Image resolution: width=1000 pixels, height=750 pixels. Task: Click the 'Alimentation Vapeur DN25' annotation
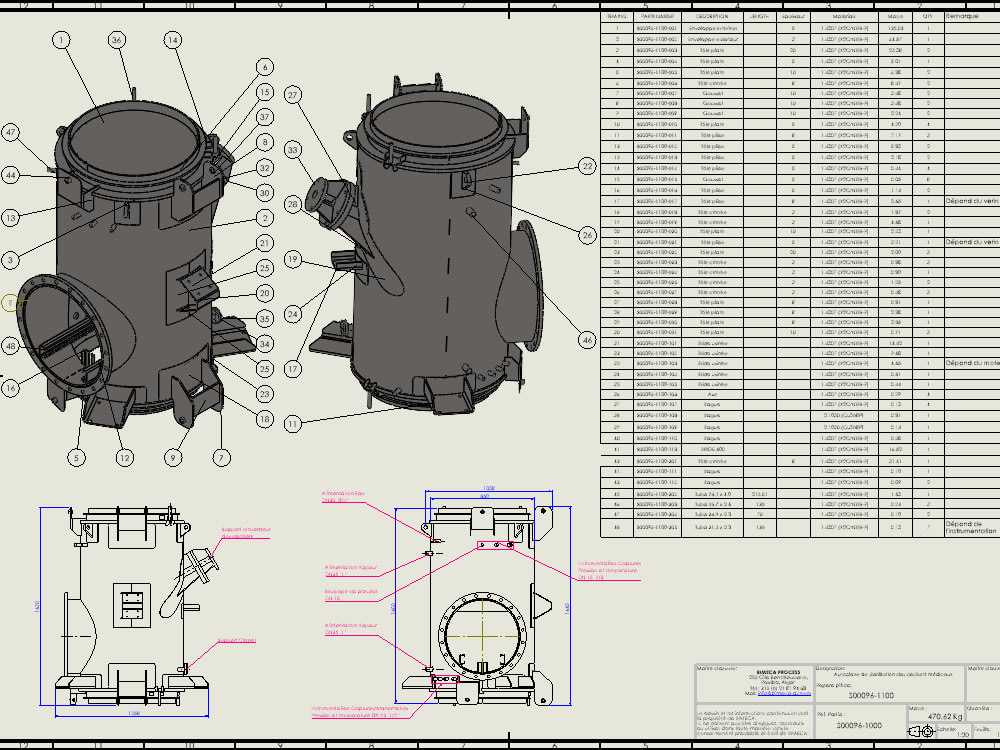tap(351, 569)
